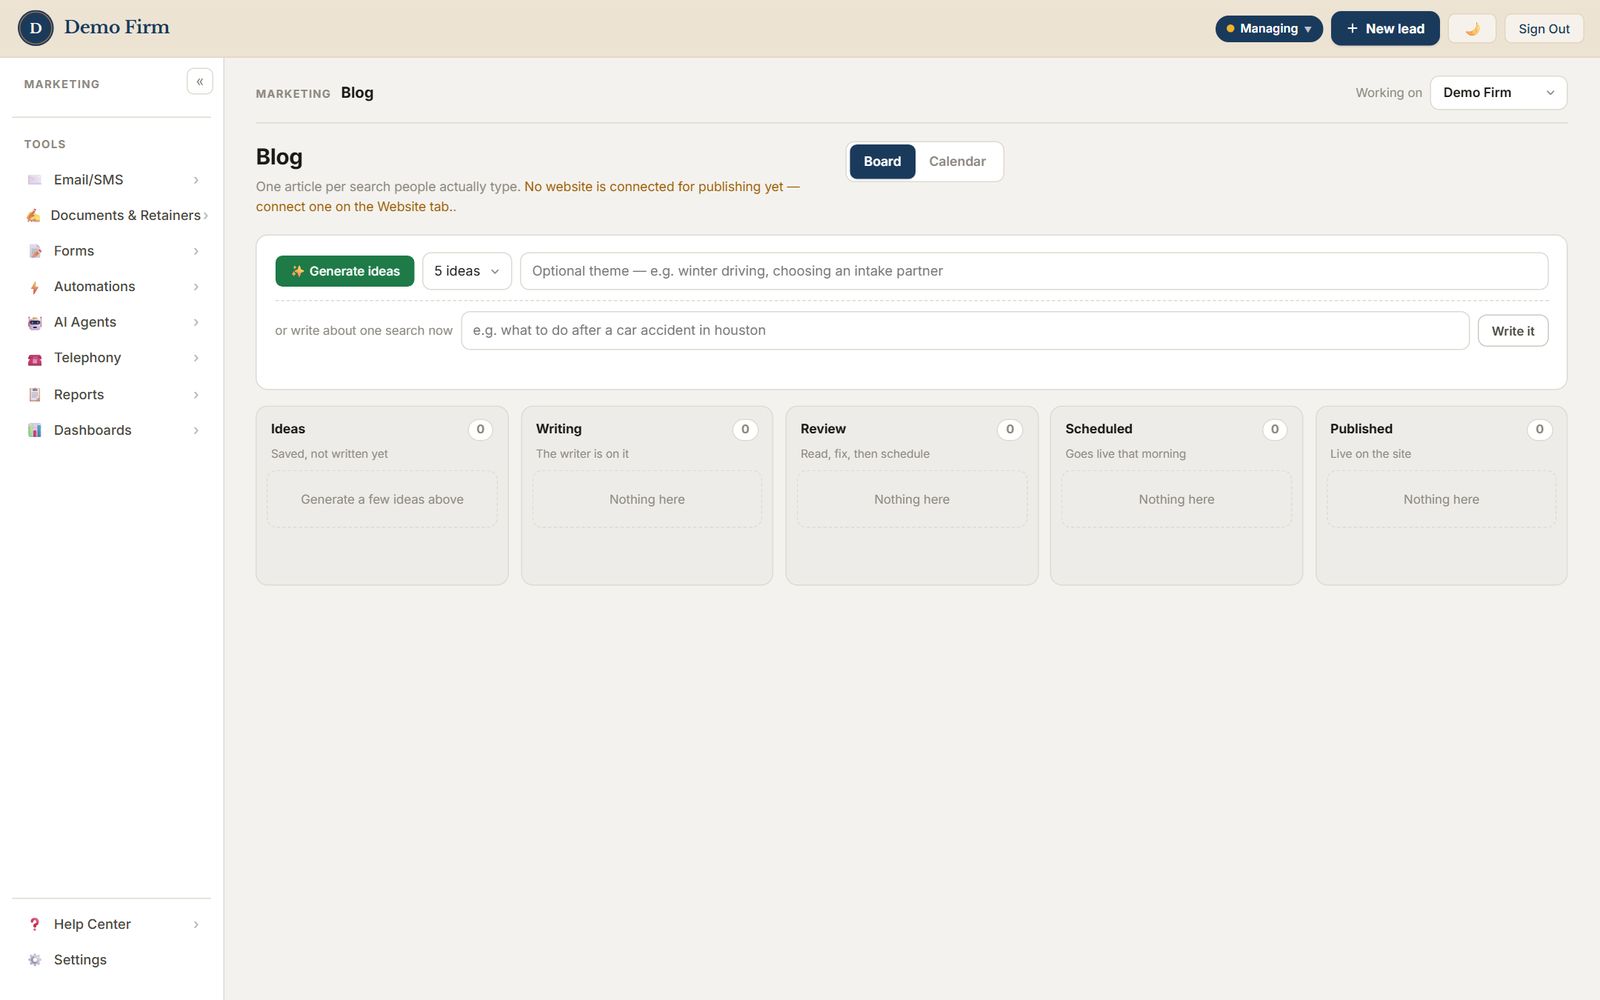Expand the Email/SMS chevron
1600x1000 pixels.
point(196,180)
